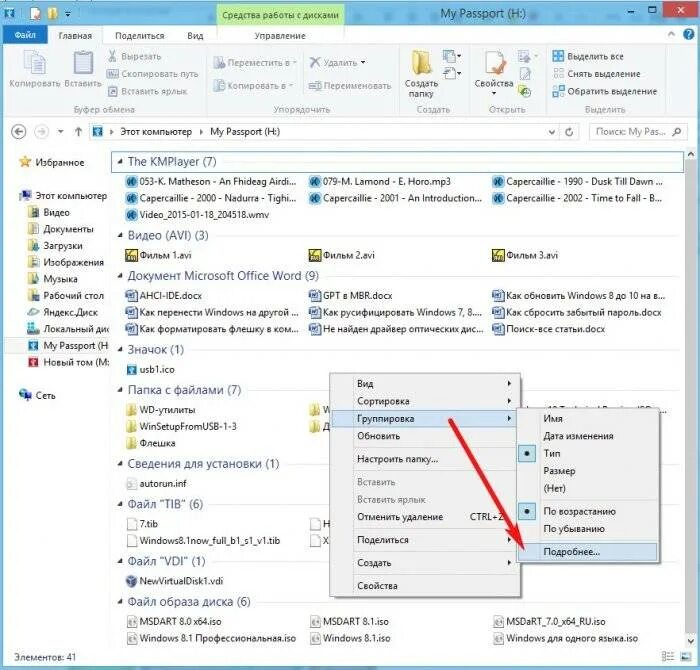
Task: Click Вставить ярлык in the ribbon
Action: pyautogui.click(x=148, y=92)
